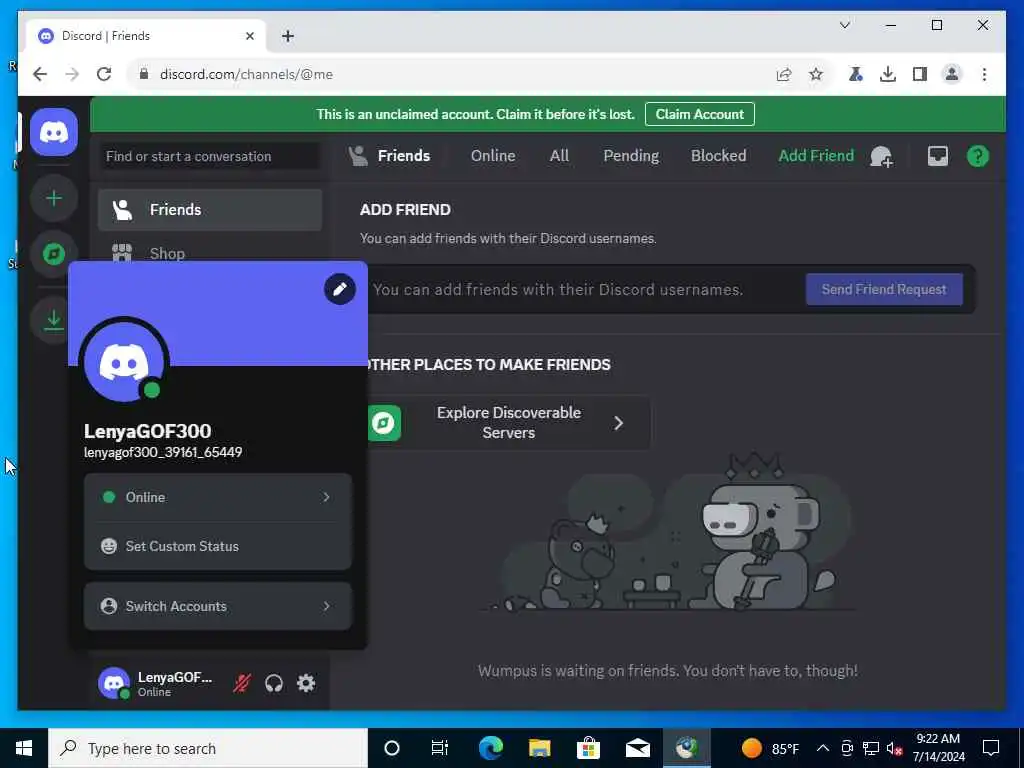Open the tab search dropdown arrow
Viewport: 1024px width, 768px height.
tap(844, 25)
